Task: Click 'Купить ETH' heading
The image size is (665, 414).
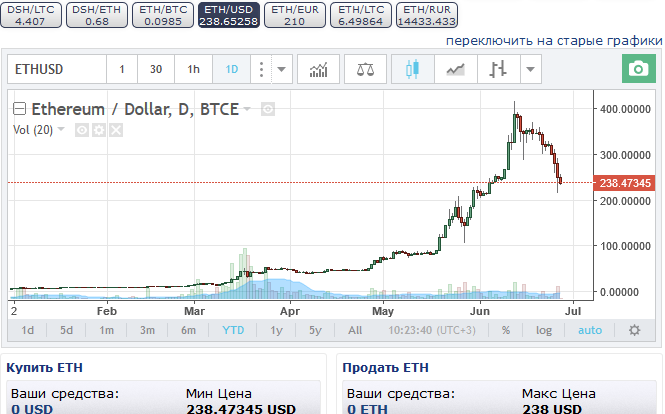Action: pyautogui.click(x=45, y=367)
